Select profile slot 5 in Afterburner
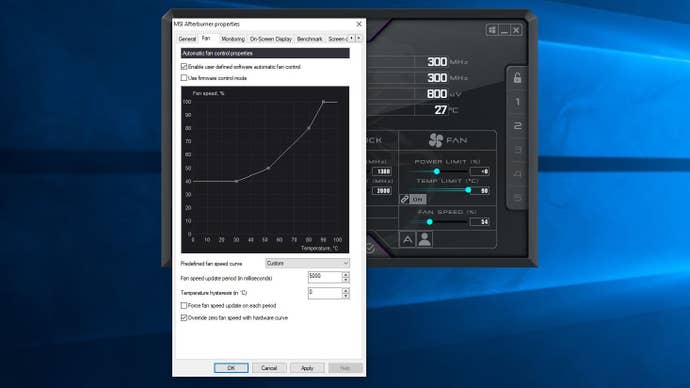 click(518, 198)
